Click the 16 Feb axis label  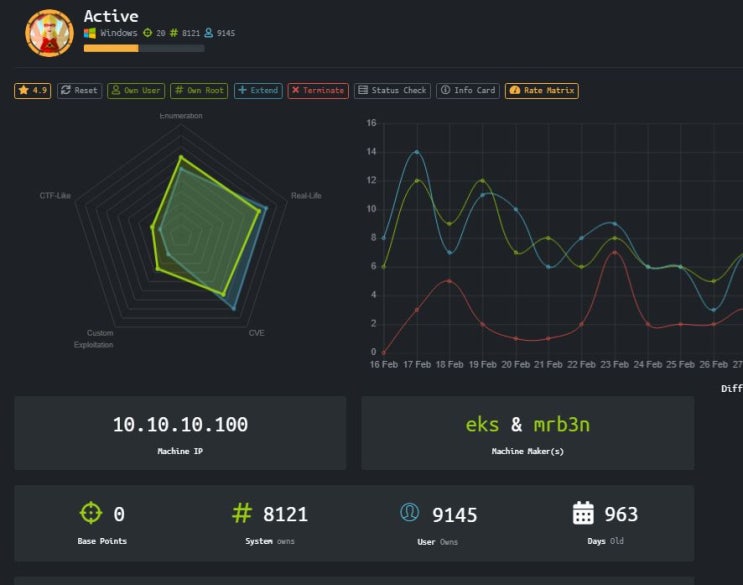tap(384, 364)
